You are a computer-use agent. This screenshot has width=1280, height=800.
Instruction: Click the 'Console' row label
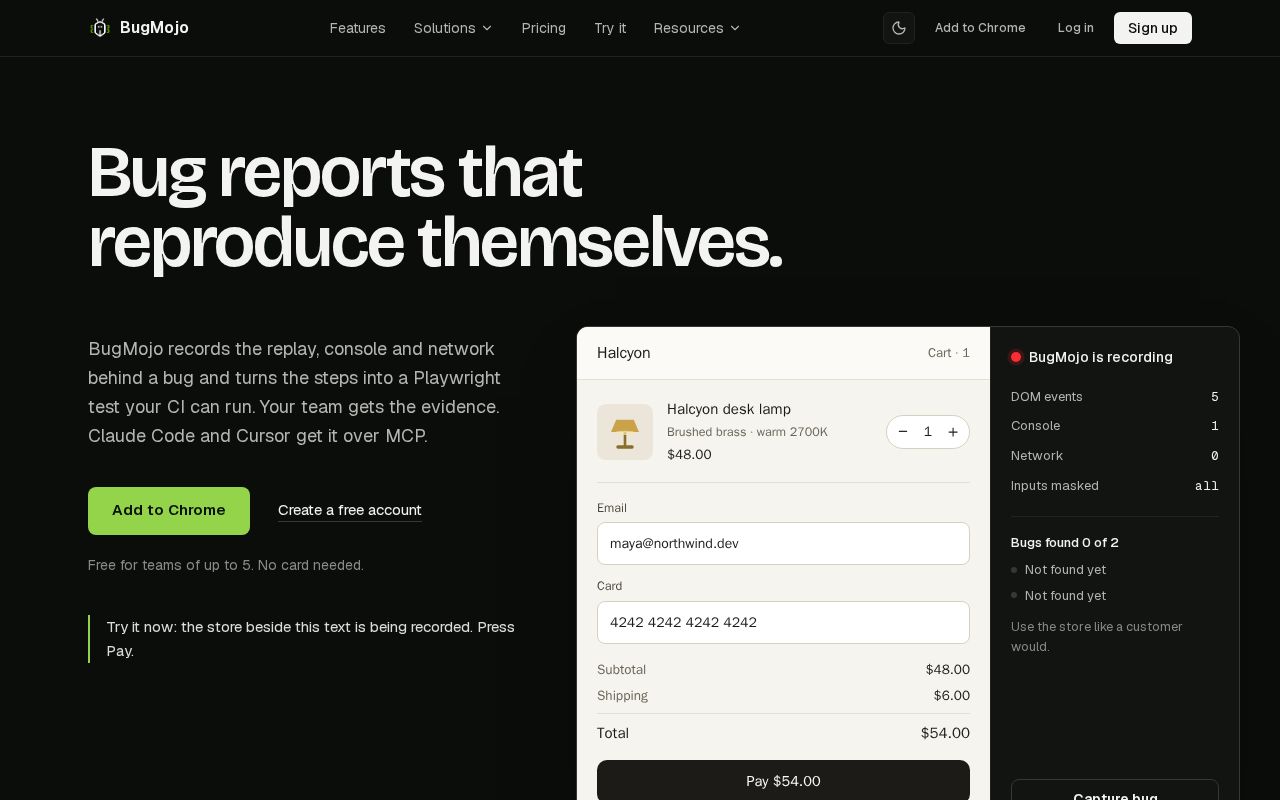[1036, 426]
